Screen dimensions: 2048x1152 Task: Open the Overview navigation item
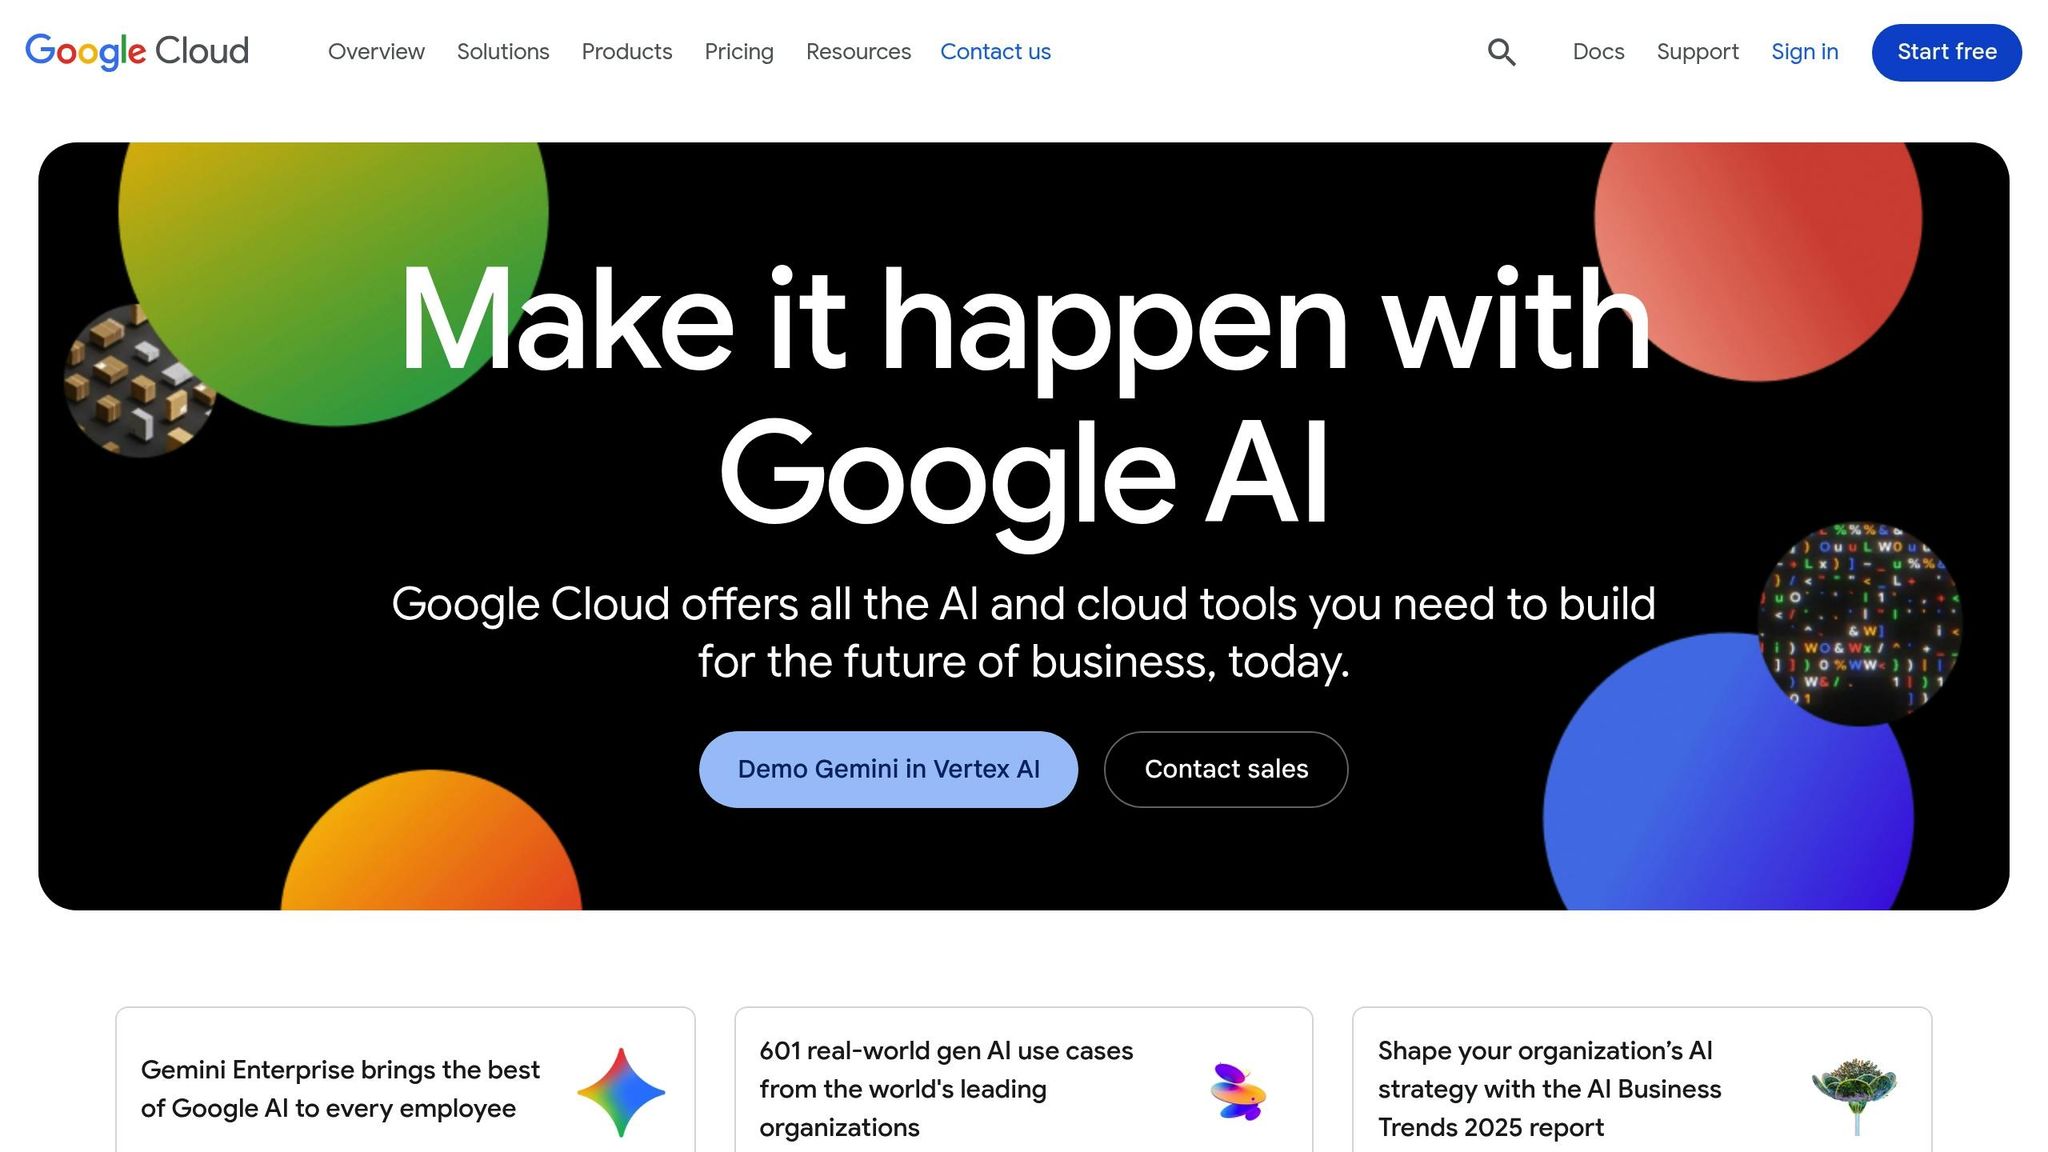376,51
